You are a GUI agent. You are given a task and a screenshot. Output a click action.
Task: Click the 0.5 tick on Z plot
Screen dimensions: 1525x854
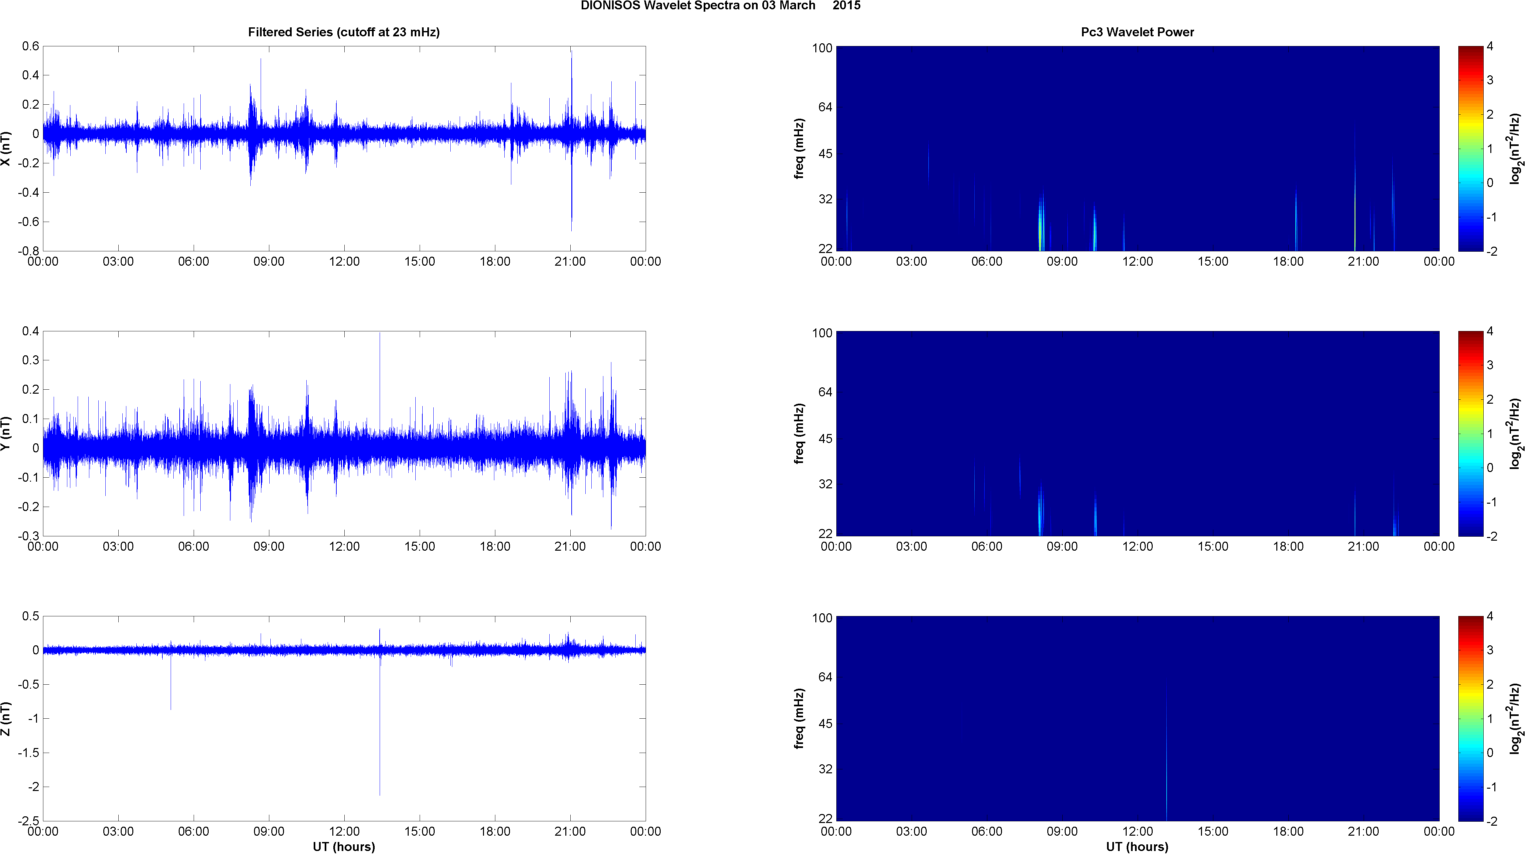pos(30,616)
